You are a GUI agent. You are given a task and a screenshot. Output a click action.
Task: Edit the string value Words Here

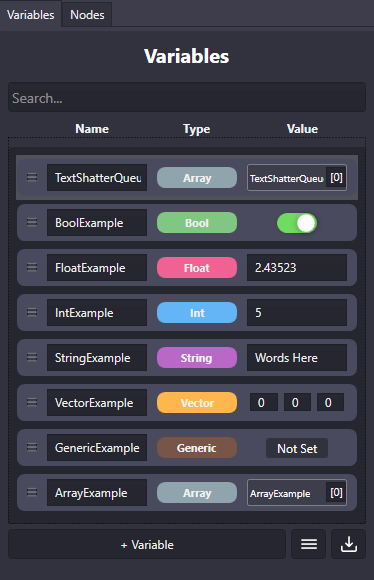(297, 358)
